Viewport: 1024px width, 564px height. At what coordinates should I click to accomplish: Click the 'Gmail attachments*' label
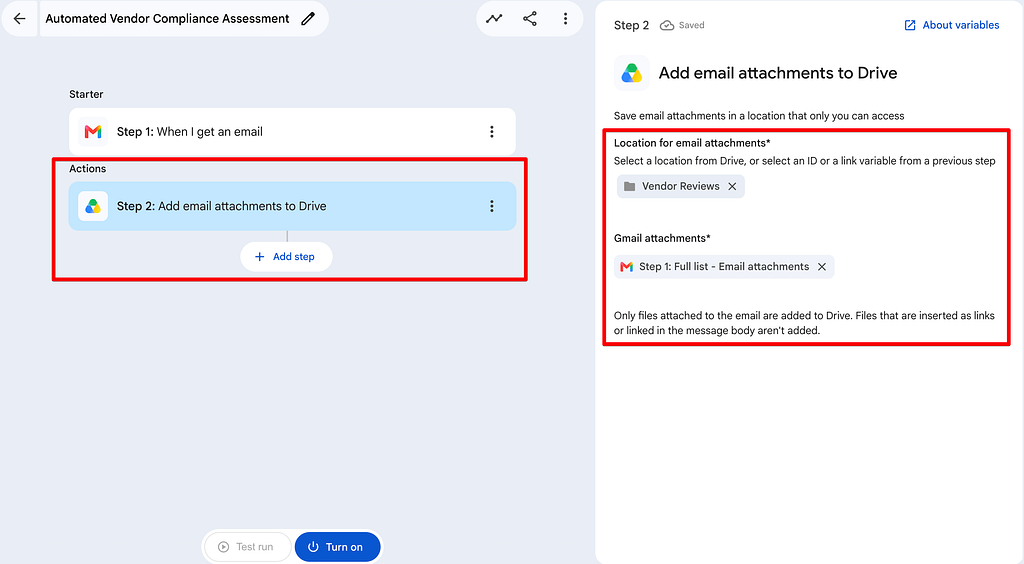(x=662, y=238)
